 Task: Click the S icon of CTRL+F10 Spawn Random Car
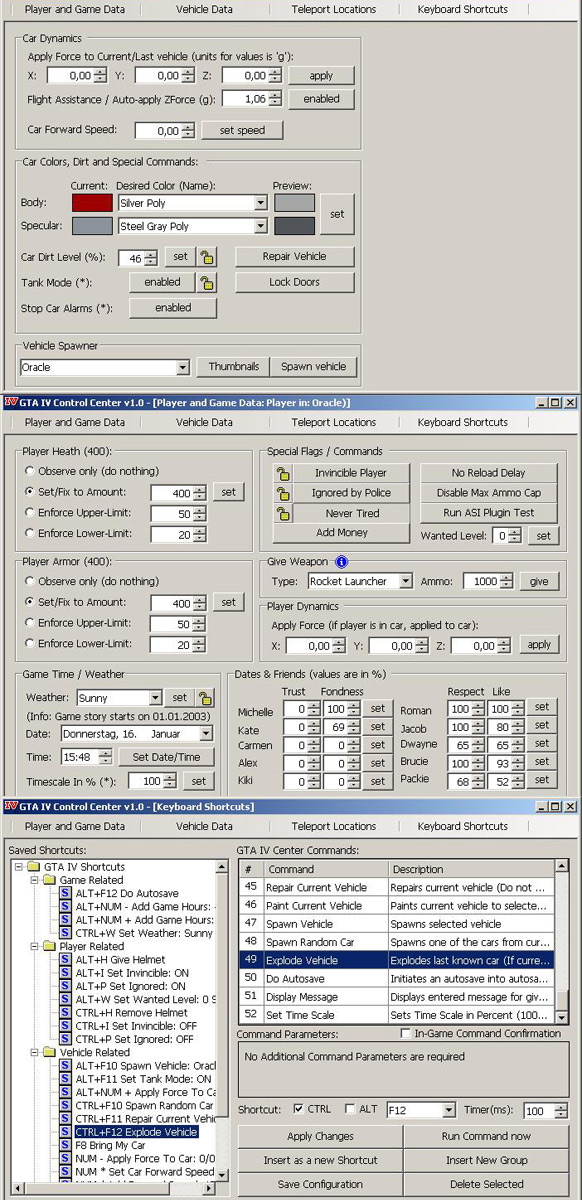pos(65,1105)
